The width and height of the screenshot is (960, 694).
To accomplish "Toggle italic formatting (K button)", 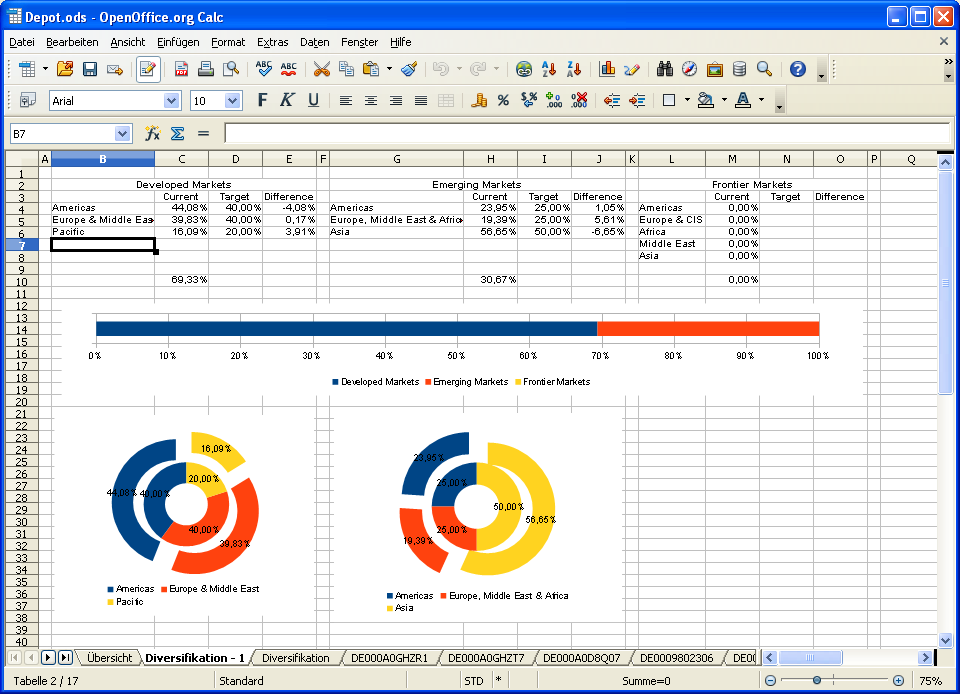I will 287,100.
